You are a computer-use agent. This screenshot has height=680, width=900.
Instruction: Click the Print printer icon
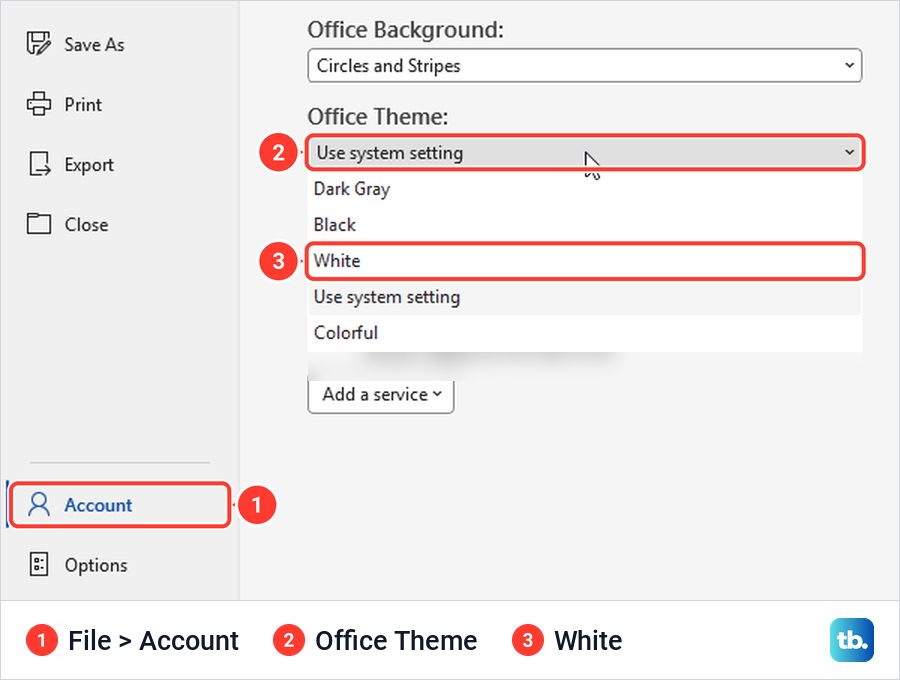[38, 104]
